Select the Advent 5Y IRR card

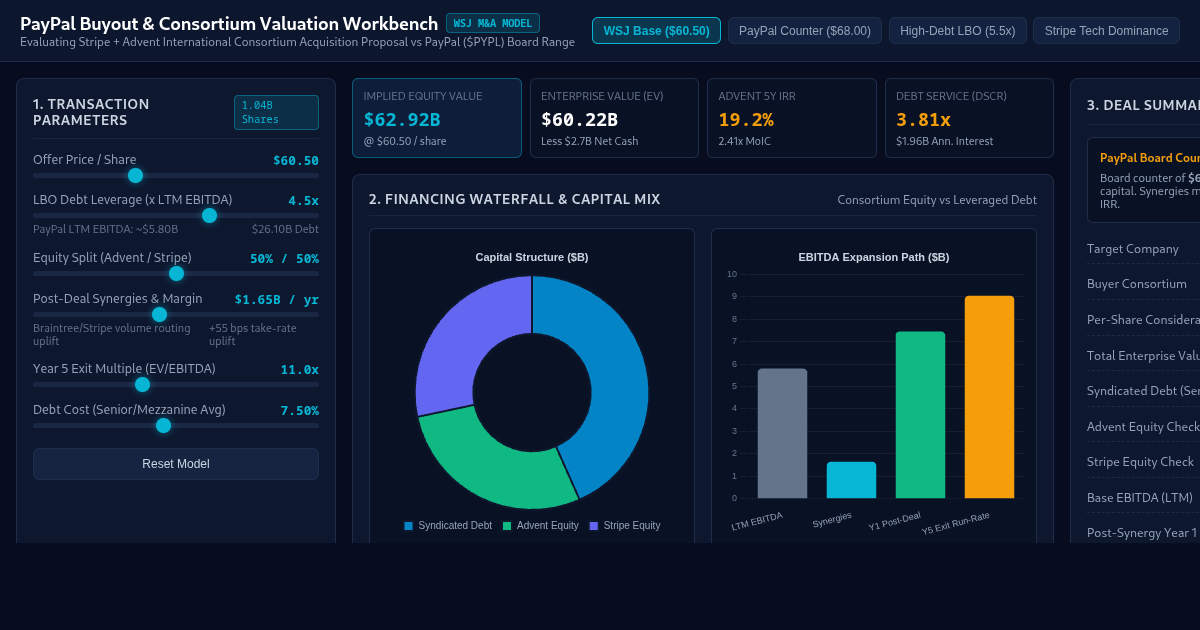pyautogui.click(x=792, y=118)
